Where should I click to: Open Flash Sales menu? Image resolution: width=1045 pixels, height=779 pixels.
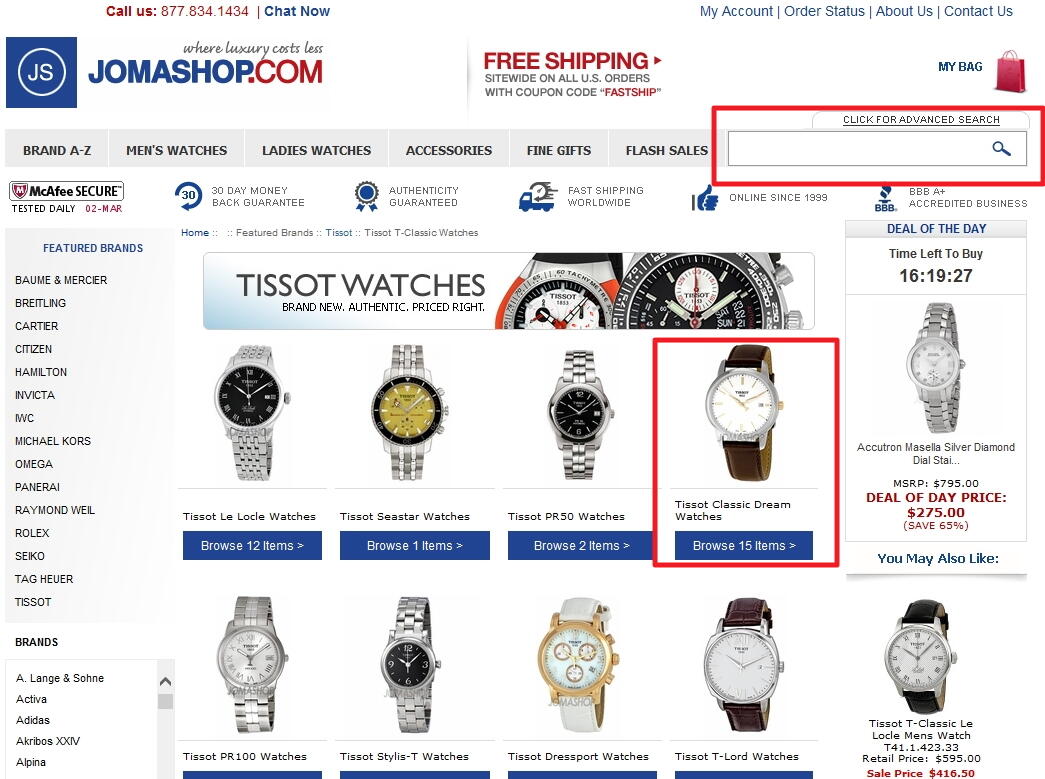coord(666,150)
